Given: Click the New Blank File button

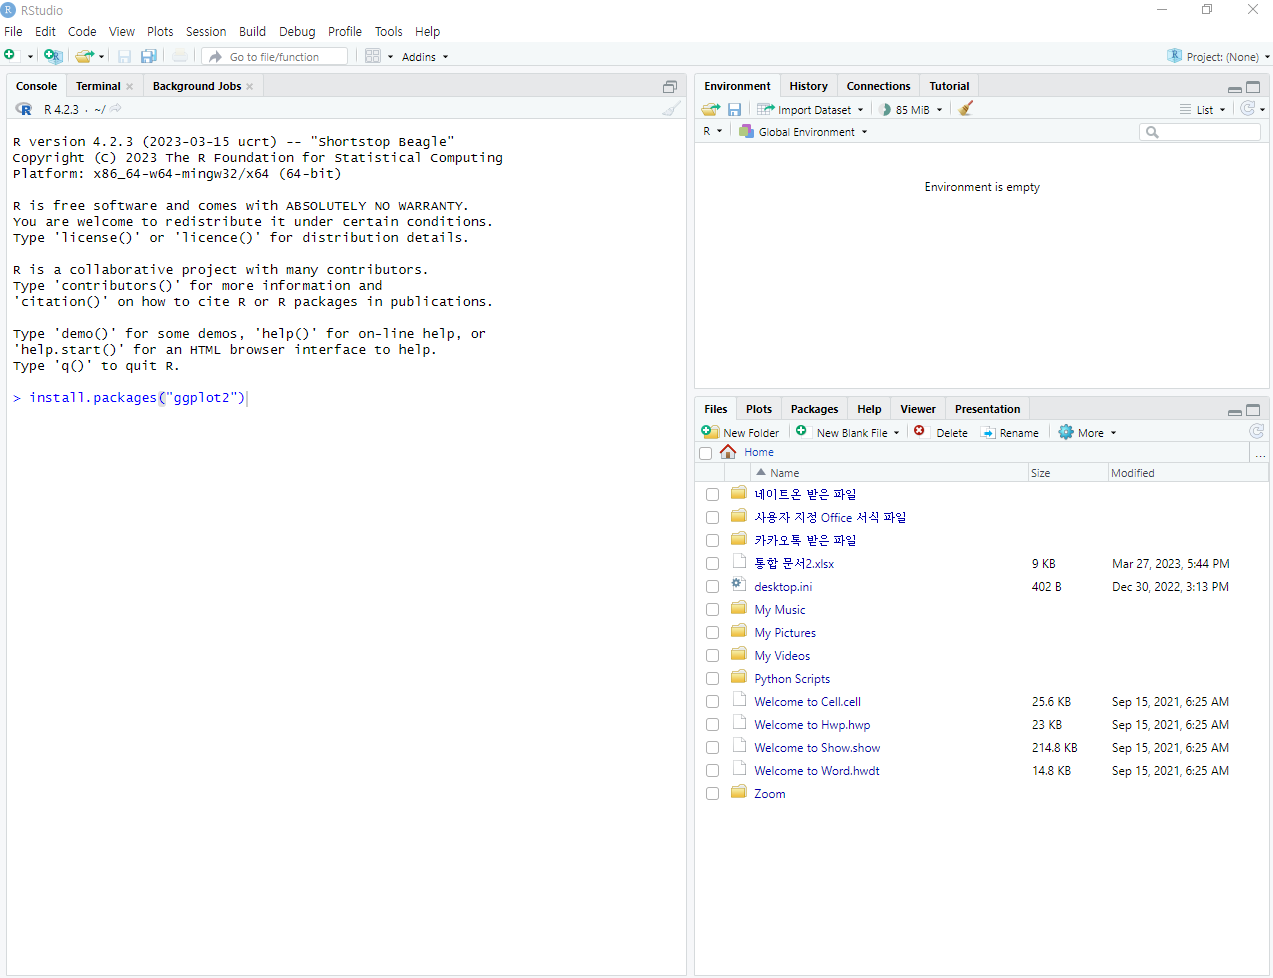Looking at the screenshot, I should 848,432.
